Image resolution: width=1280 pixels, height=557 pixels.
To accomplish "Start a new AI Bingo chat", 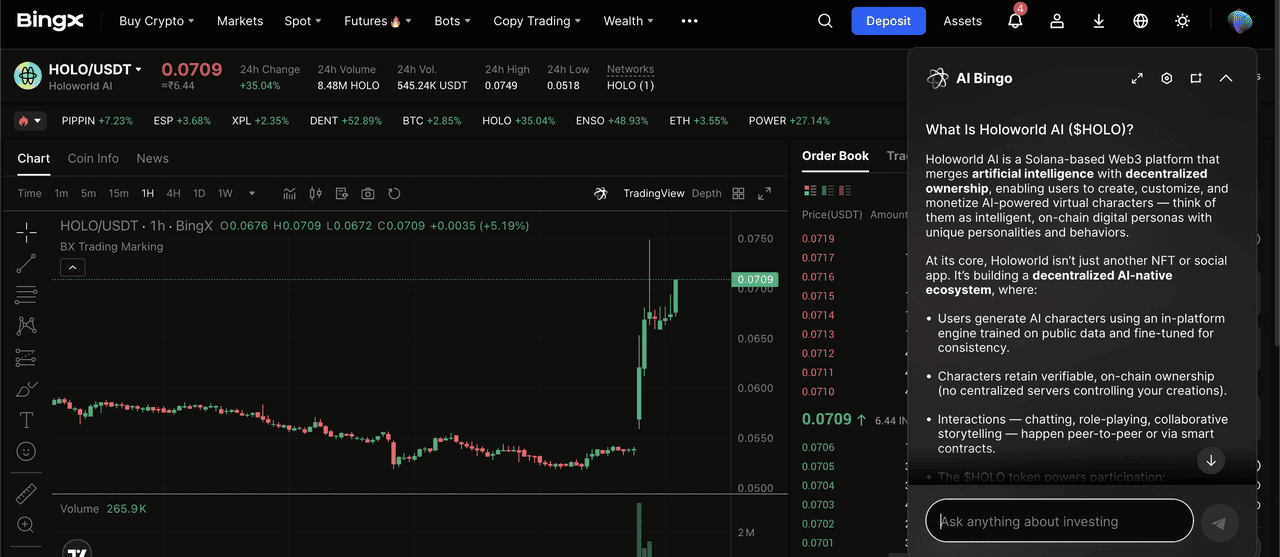I will click(x=1196, y=78).
